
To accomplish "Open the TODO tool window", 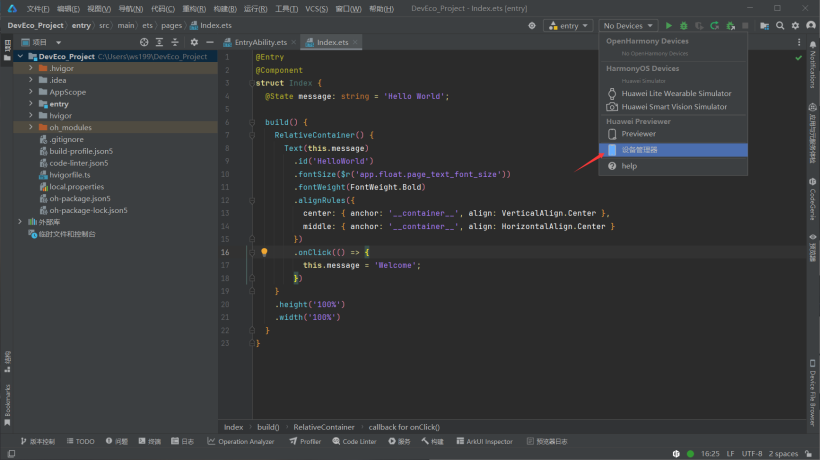I will pos(81,442).
